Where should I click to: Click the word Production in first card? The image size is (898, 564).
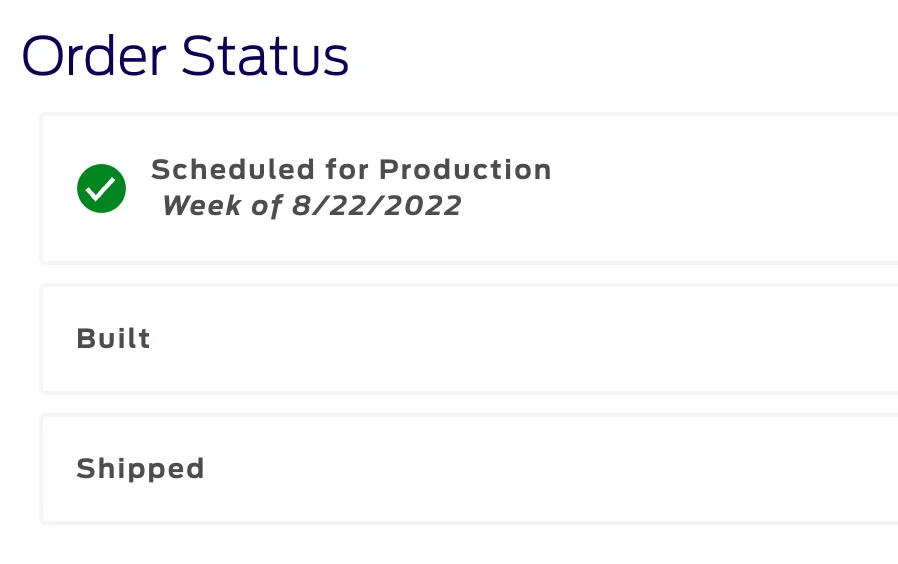point(465,169)
